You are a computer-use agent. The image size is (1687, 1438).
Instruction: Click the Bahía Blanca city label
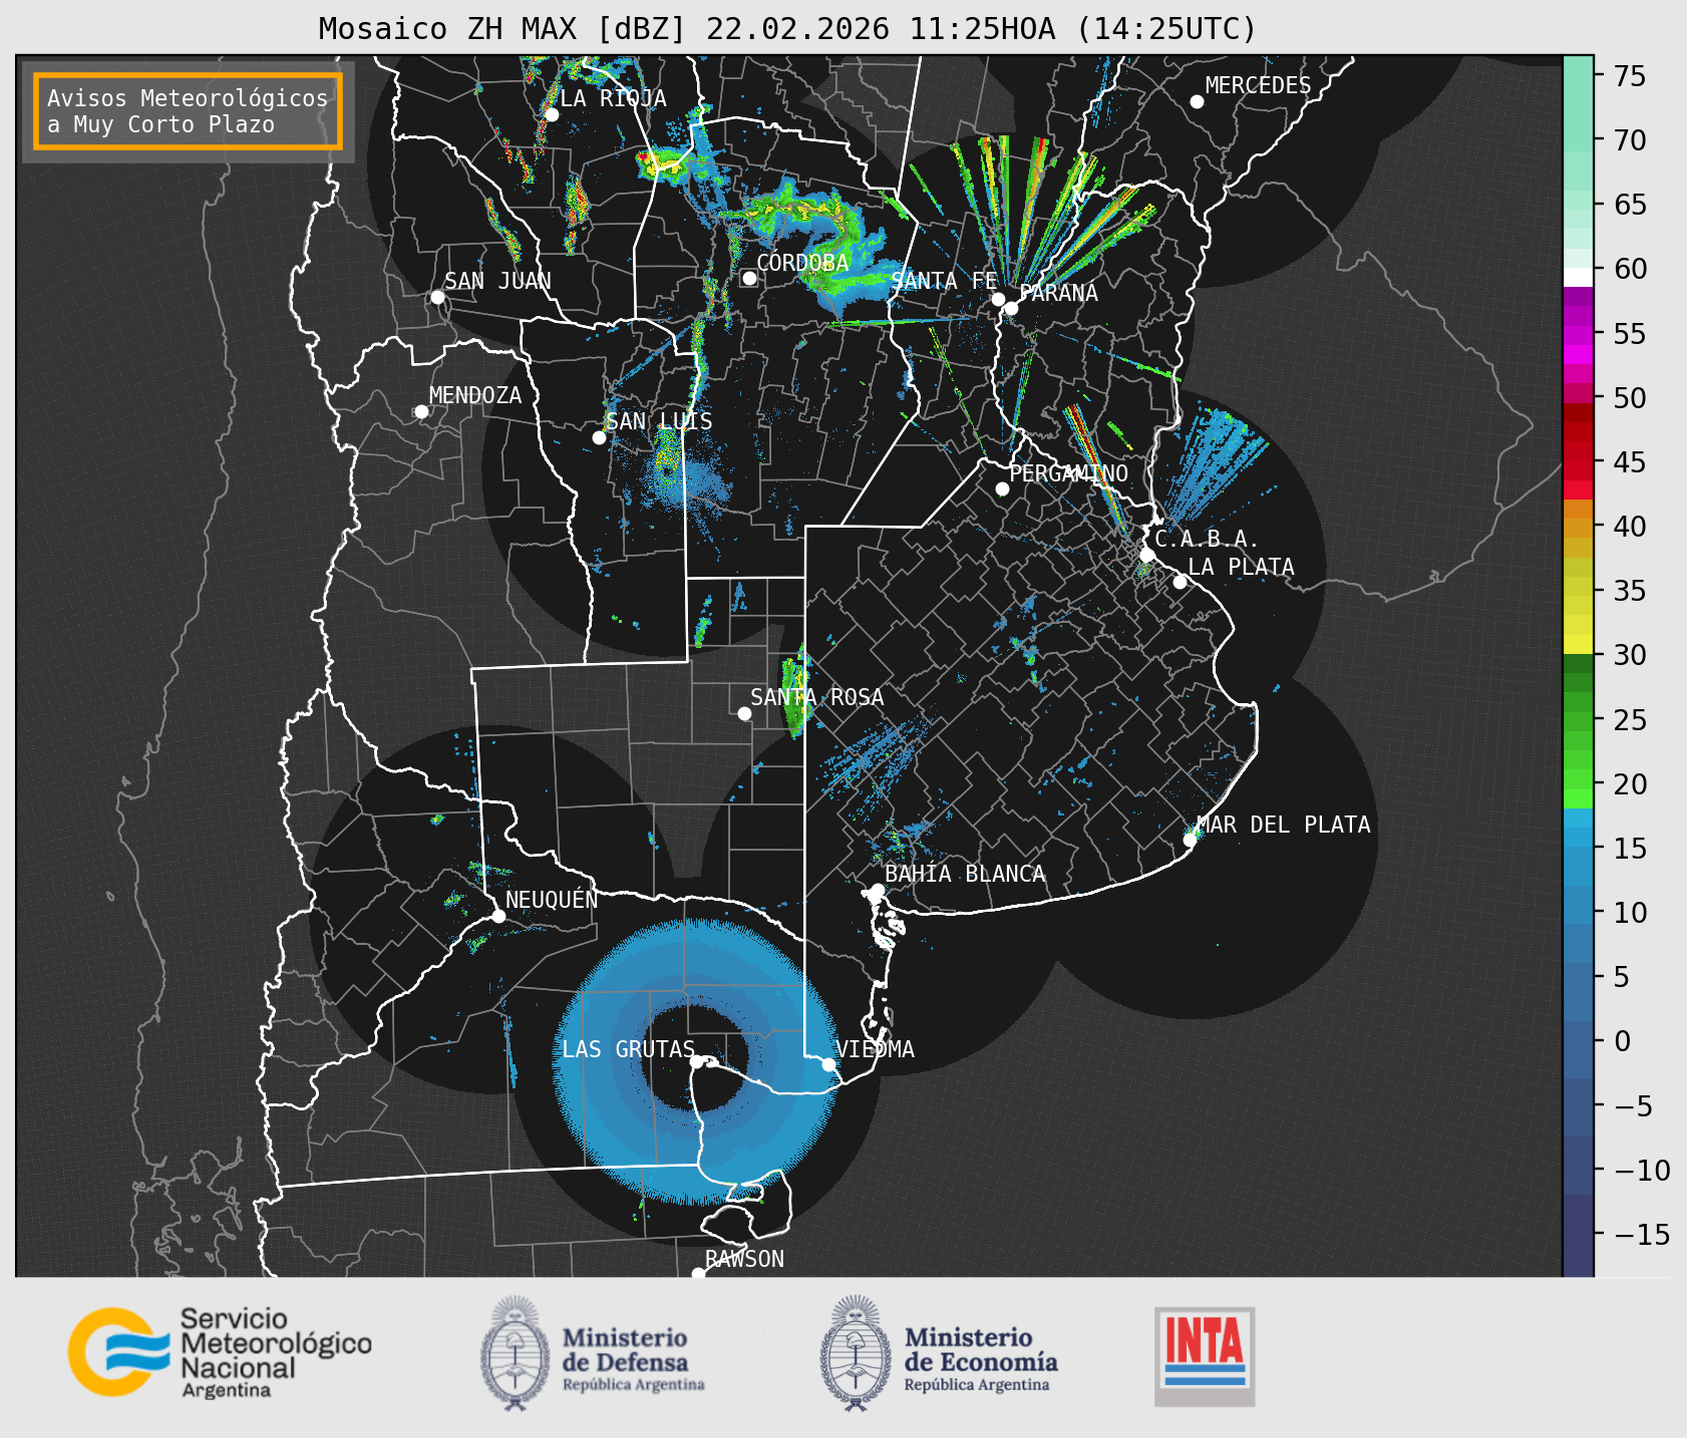[x=964, y=874]
